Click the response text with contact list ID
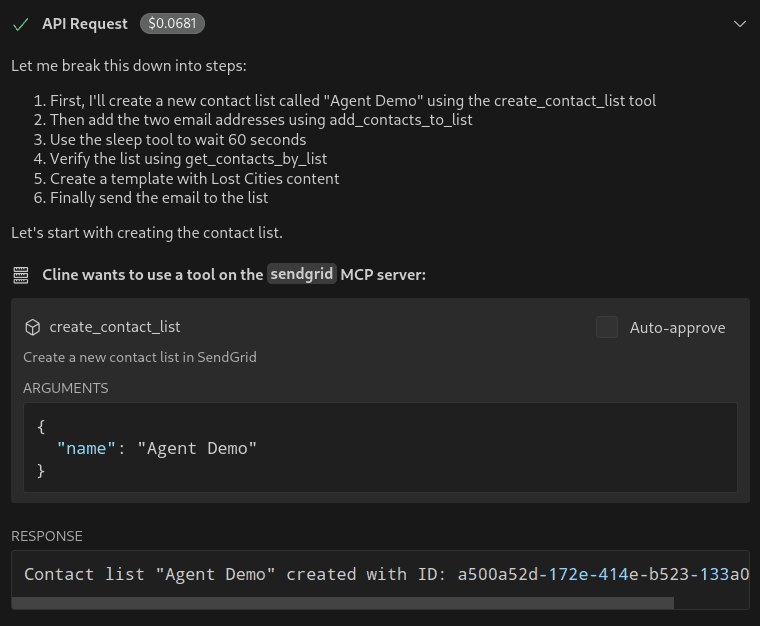The image size is (760, 626). [386, 574]
